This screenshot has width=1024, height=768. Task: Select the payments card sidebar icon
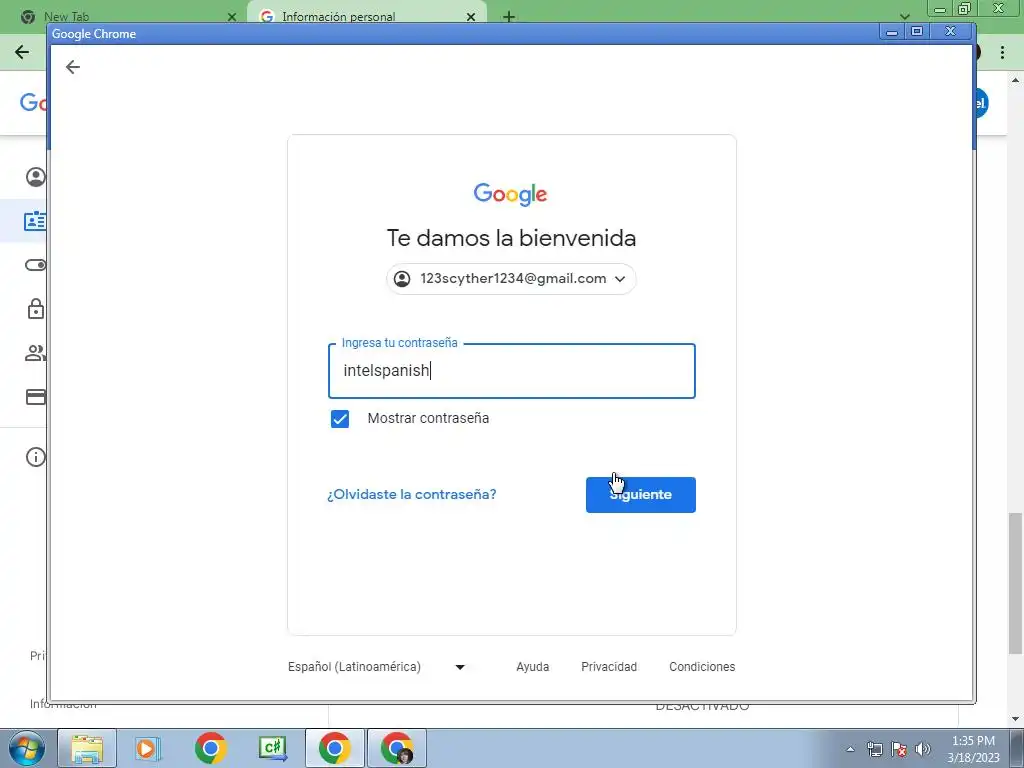[x=36, y=396]
